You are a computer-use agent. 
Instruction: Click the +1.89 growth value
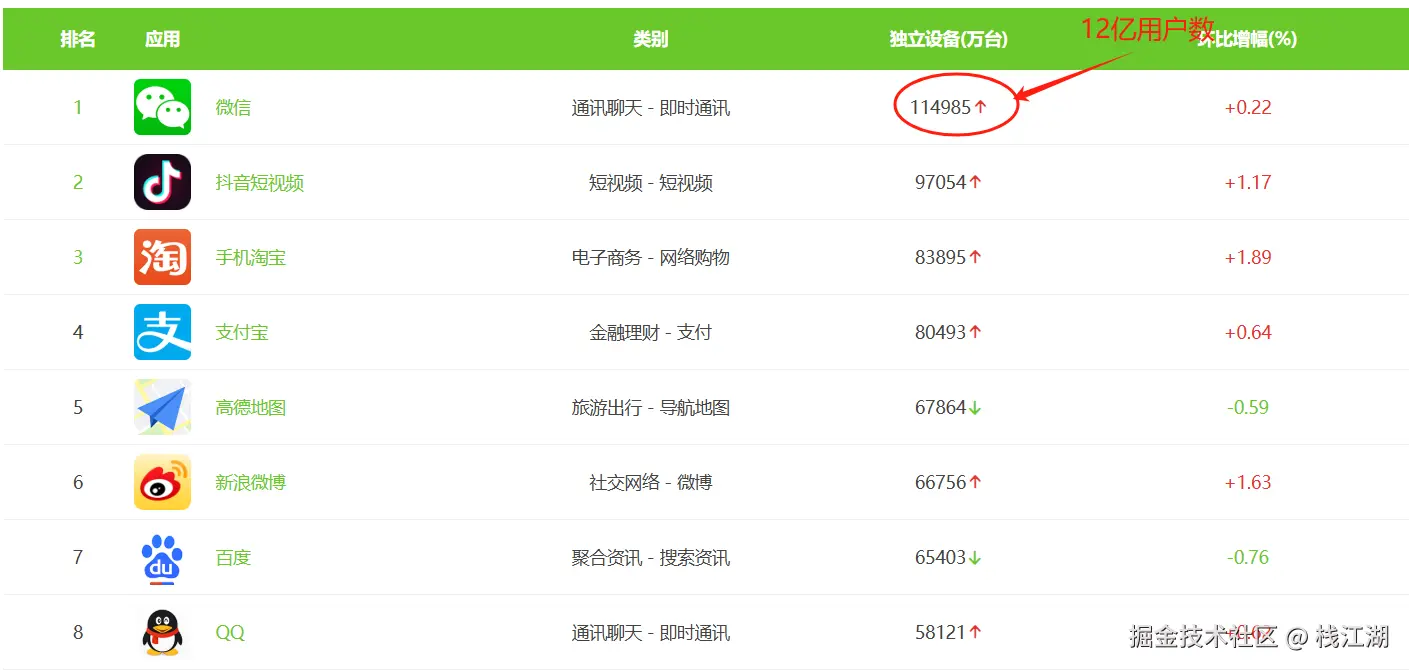pos(1248,257)
